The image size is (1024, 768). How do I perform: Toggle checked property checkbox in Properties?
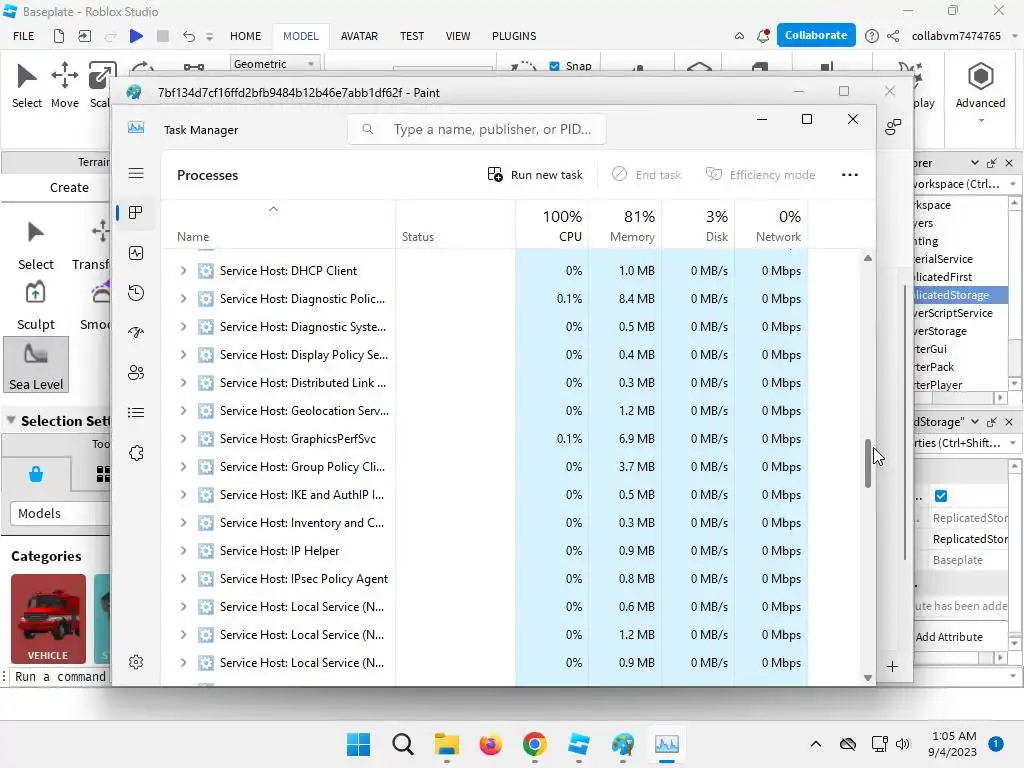coord(941,496)
